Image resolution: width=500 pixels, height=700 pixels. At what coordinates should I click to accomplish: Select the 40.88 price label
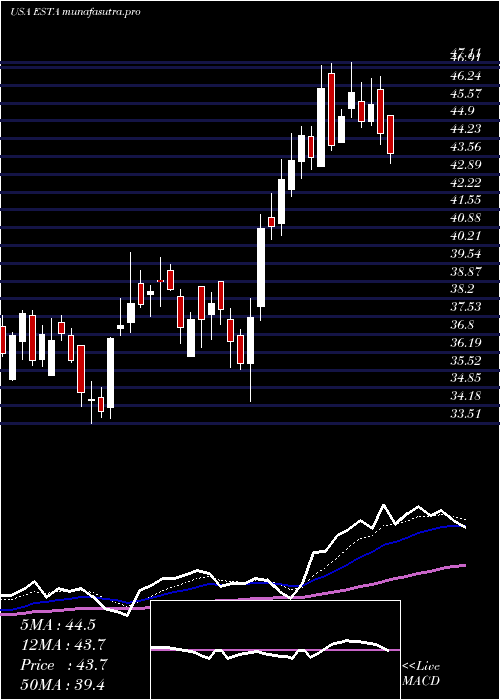[466, 218]
